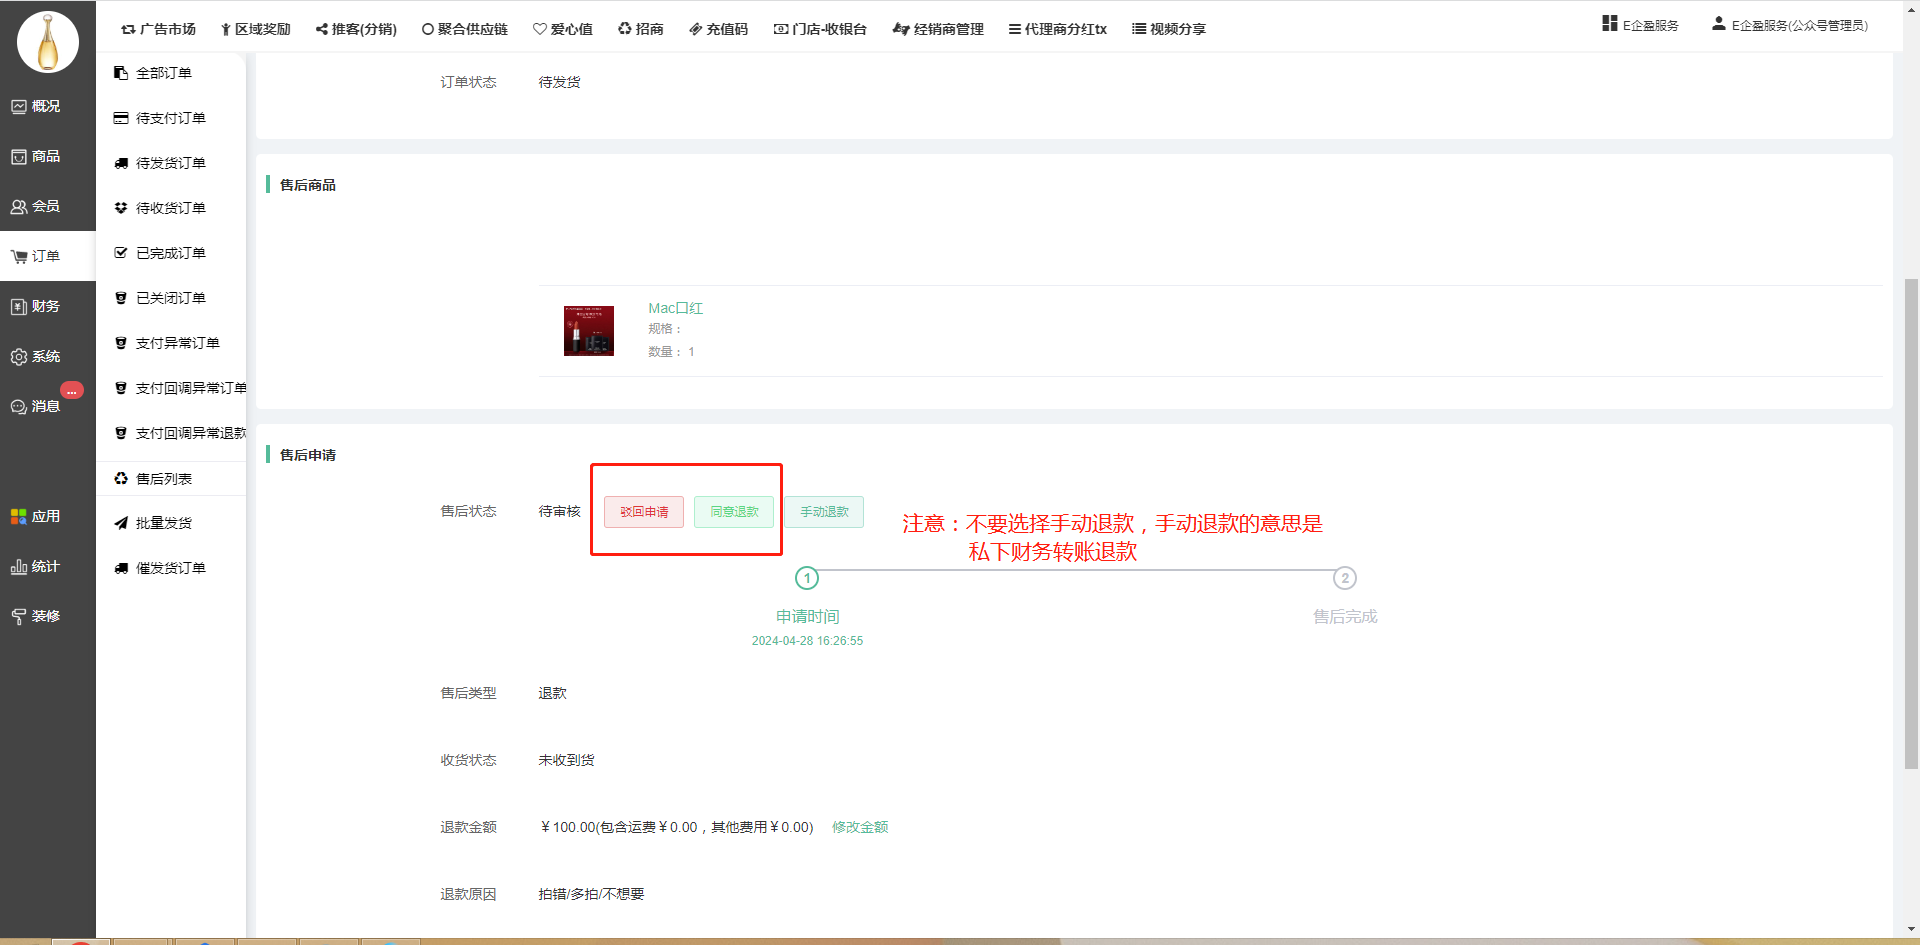Viewport: 1920px width, 945px height.
Task: Click the E企盈服务 grid icon
Action: click(1609, 24)
